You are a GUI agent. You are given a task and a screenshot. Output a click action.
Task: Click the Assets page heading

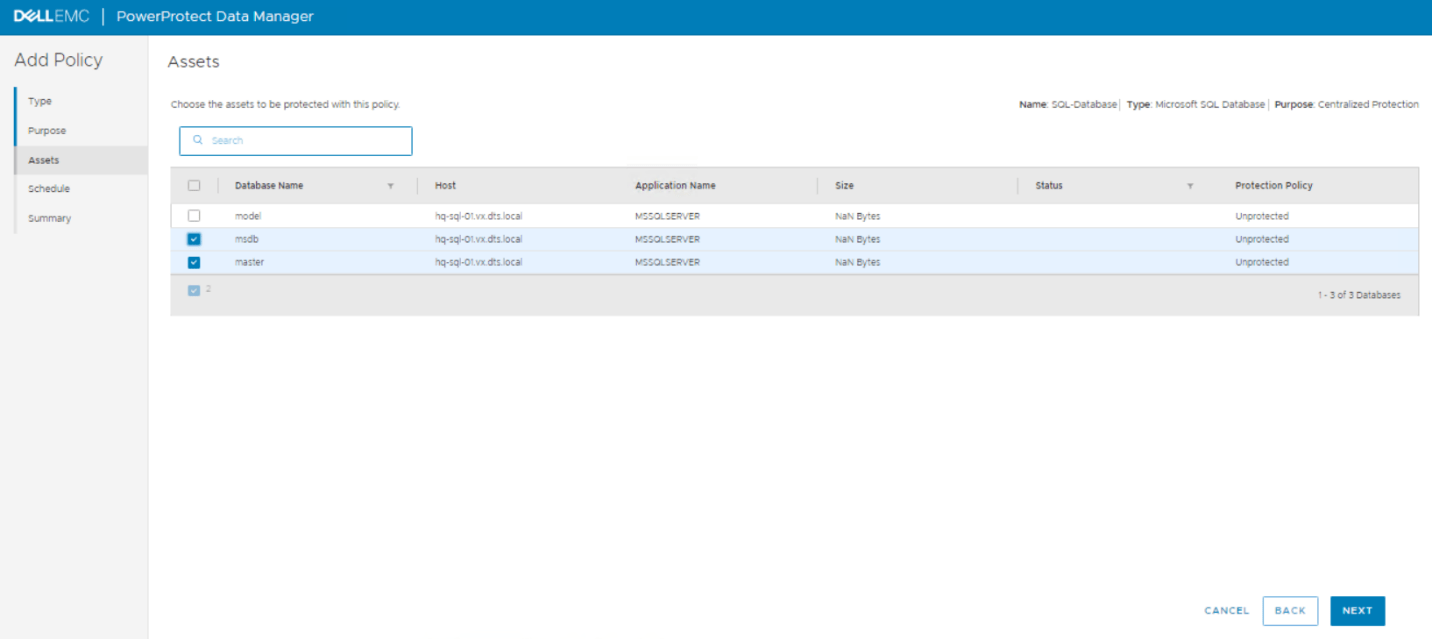point(193,62)
